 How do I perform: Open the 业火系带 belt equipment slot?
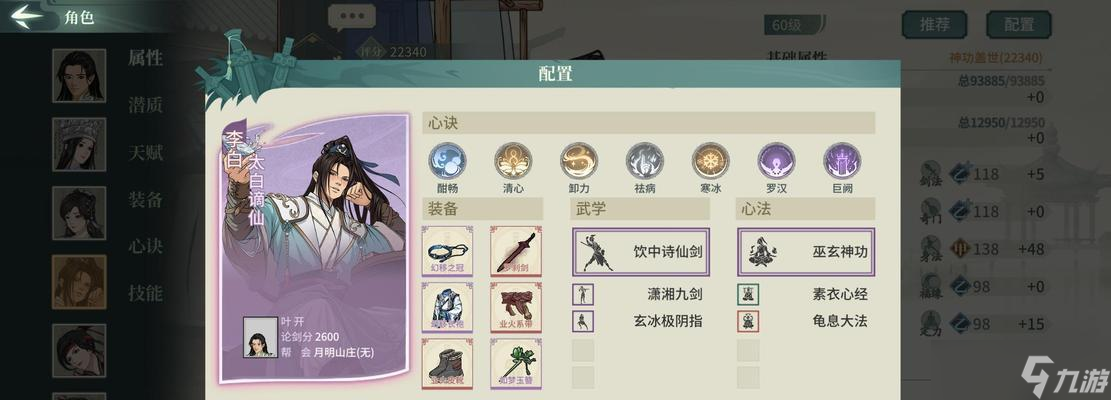516,307
